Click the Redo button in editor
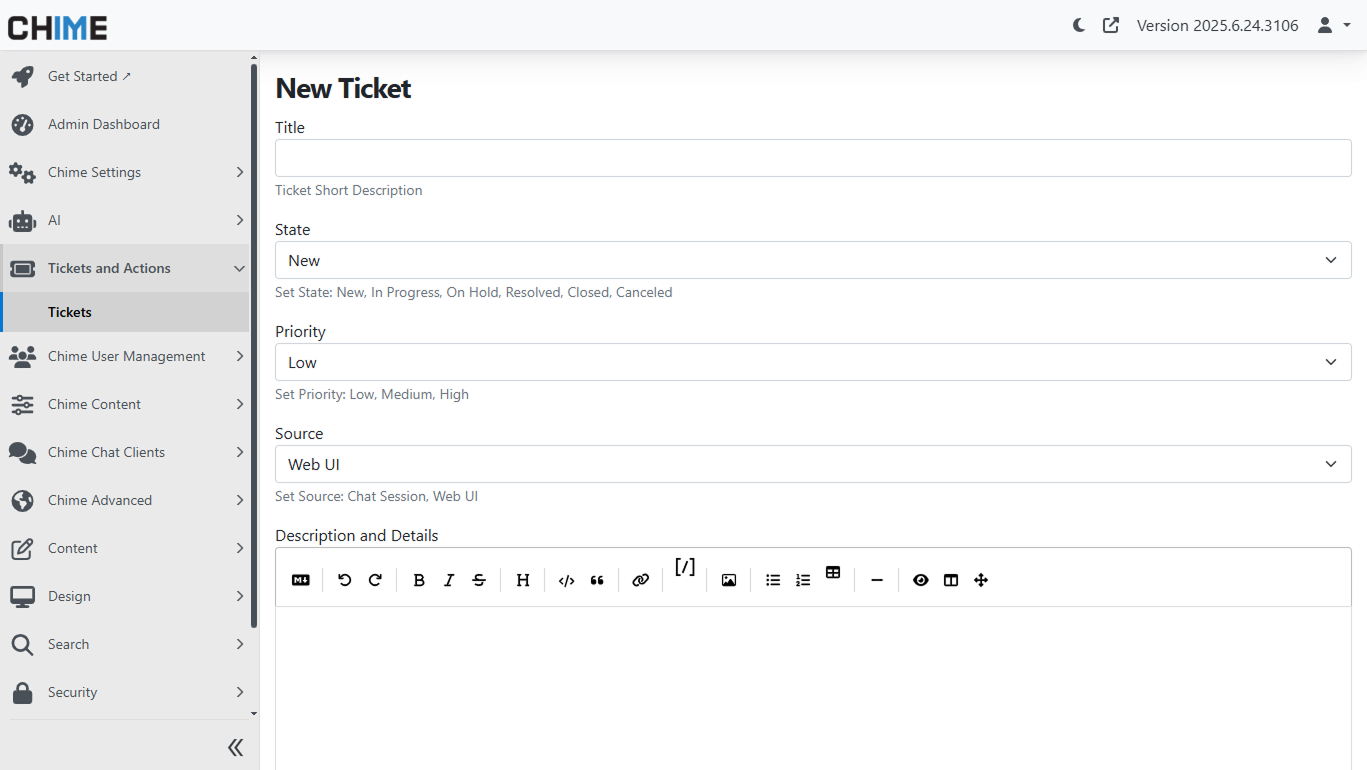Screen dimensions: 1367x770 (x=375, y=580)
